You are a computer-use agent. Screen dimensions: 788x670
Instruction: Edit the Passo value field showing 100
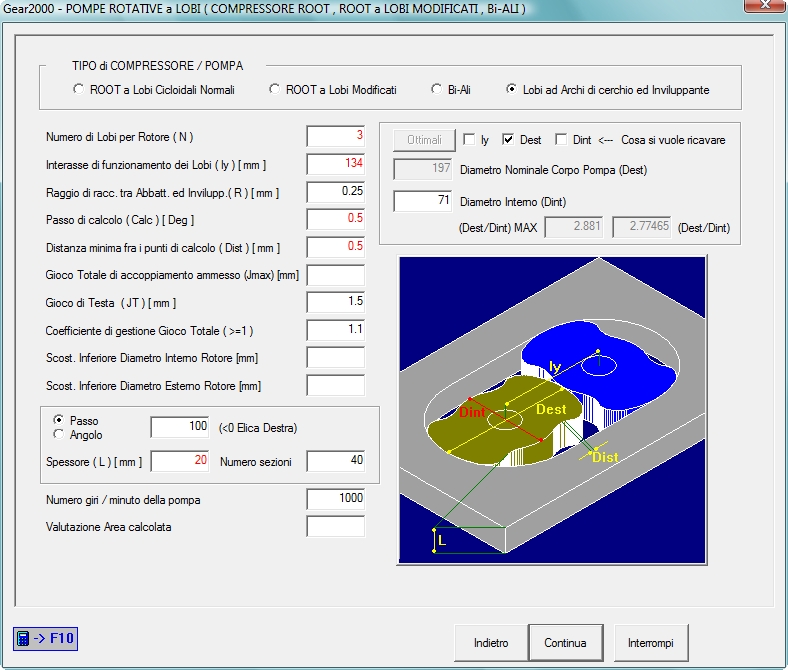click(x=180, y=427)
